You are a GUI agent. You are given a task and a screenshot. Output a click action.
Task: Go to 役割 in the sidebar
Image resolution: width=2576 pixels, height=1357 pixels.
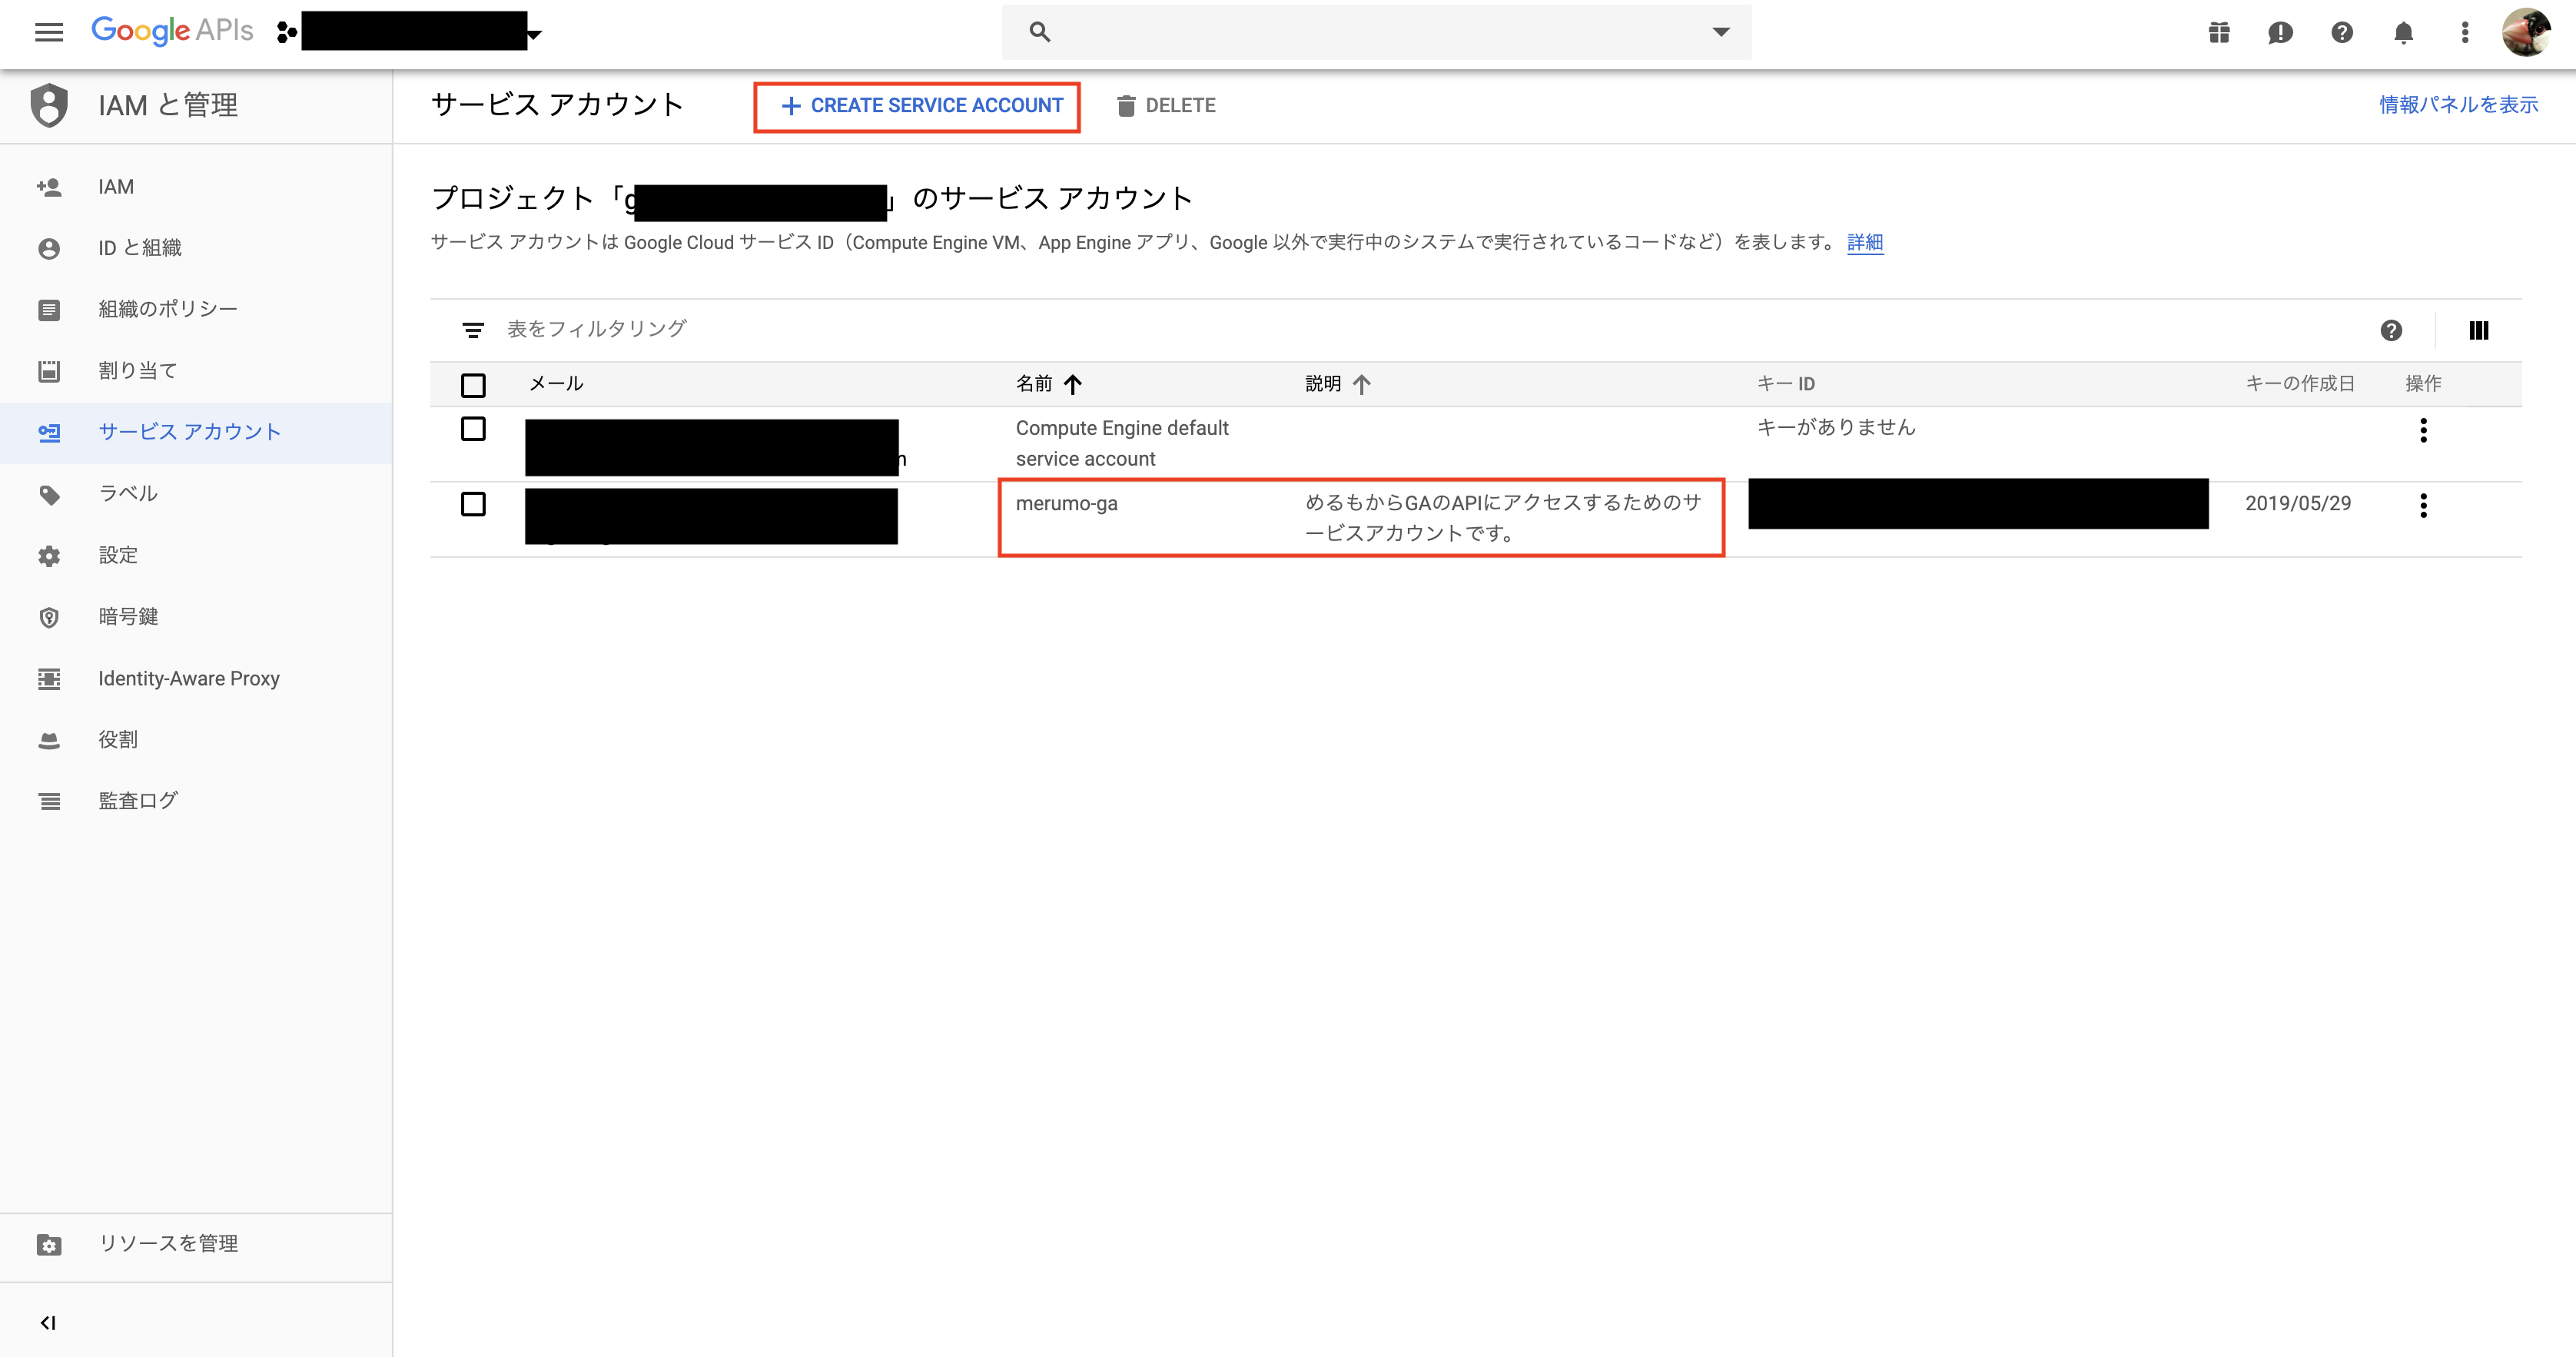[118, 739]
